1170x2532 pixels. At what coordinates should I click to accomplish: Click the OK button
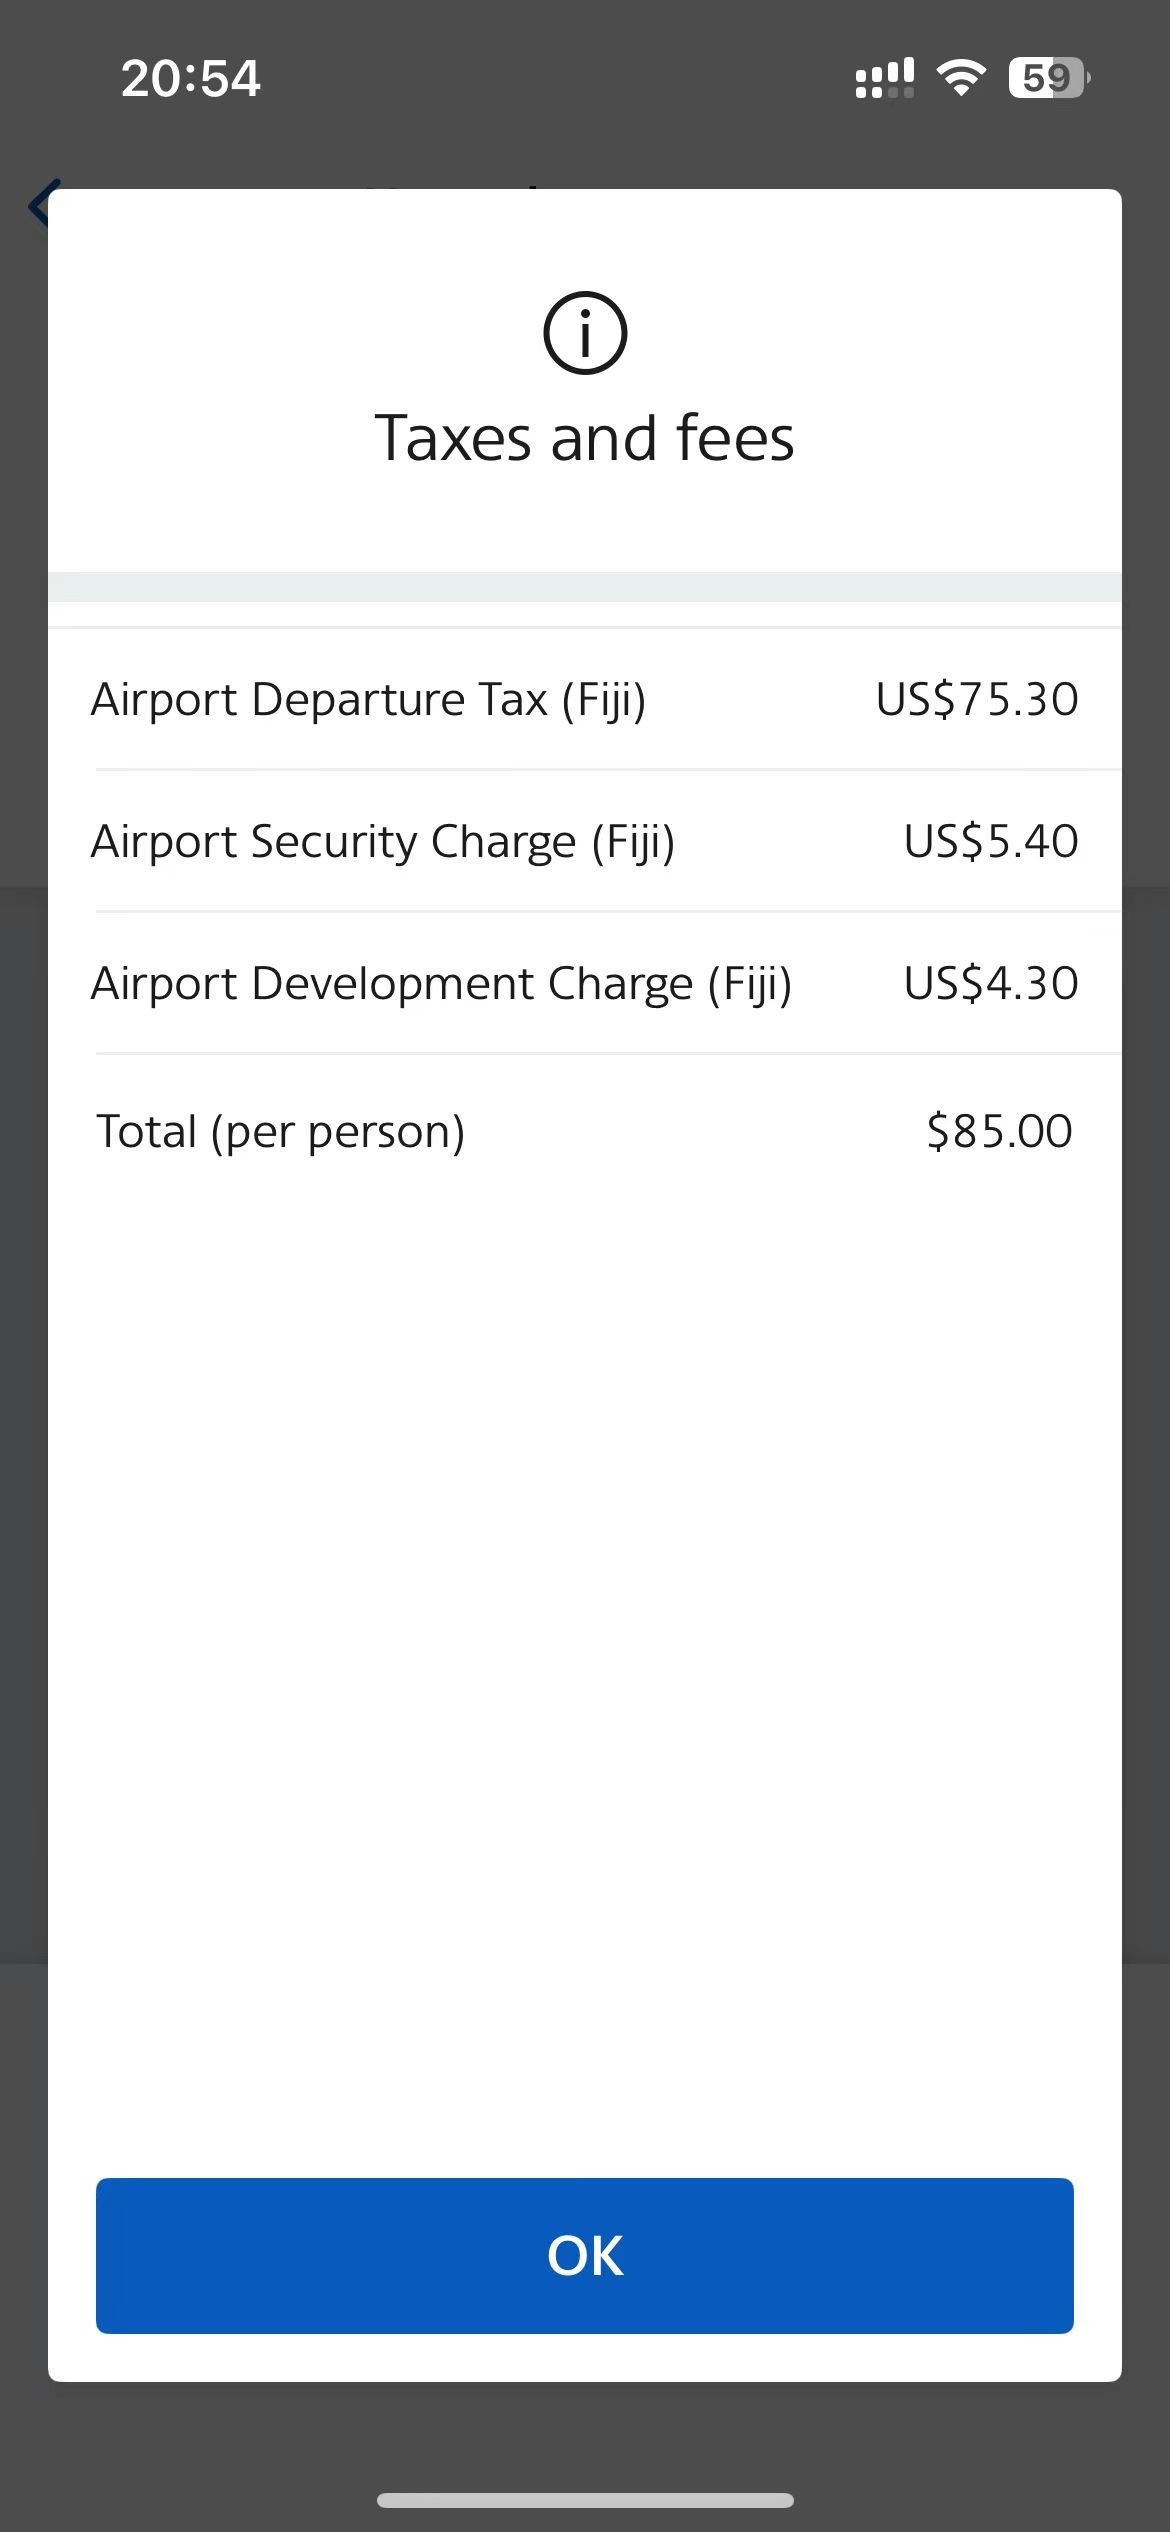585,2256
